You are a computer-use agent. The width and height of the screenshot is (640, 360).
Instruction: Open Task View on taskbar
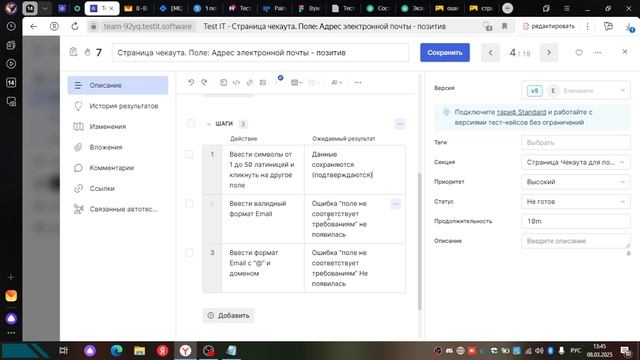pos(63,351)
